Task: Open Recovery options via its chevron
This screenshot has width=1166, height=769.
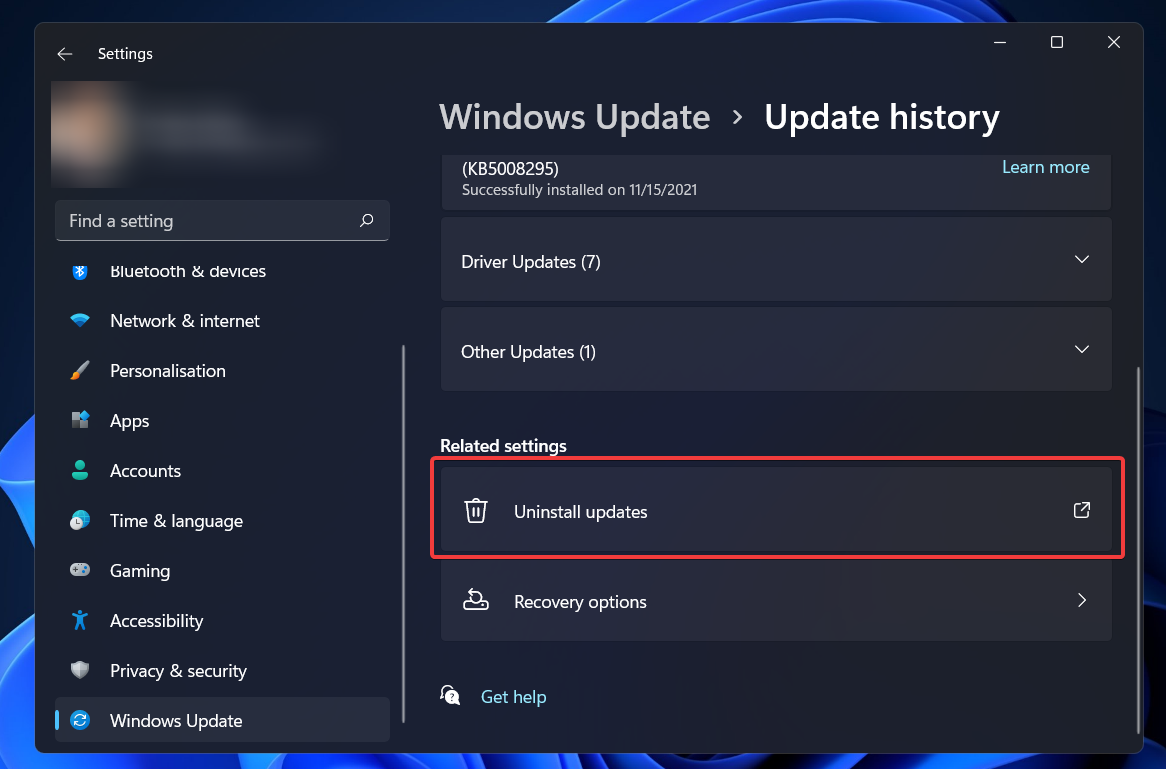Action: point(1082,600)
